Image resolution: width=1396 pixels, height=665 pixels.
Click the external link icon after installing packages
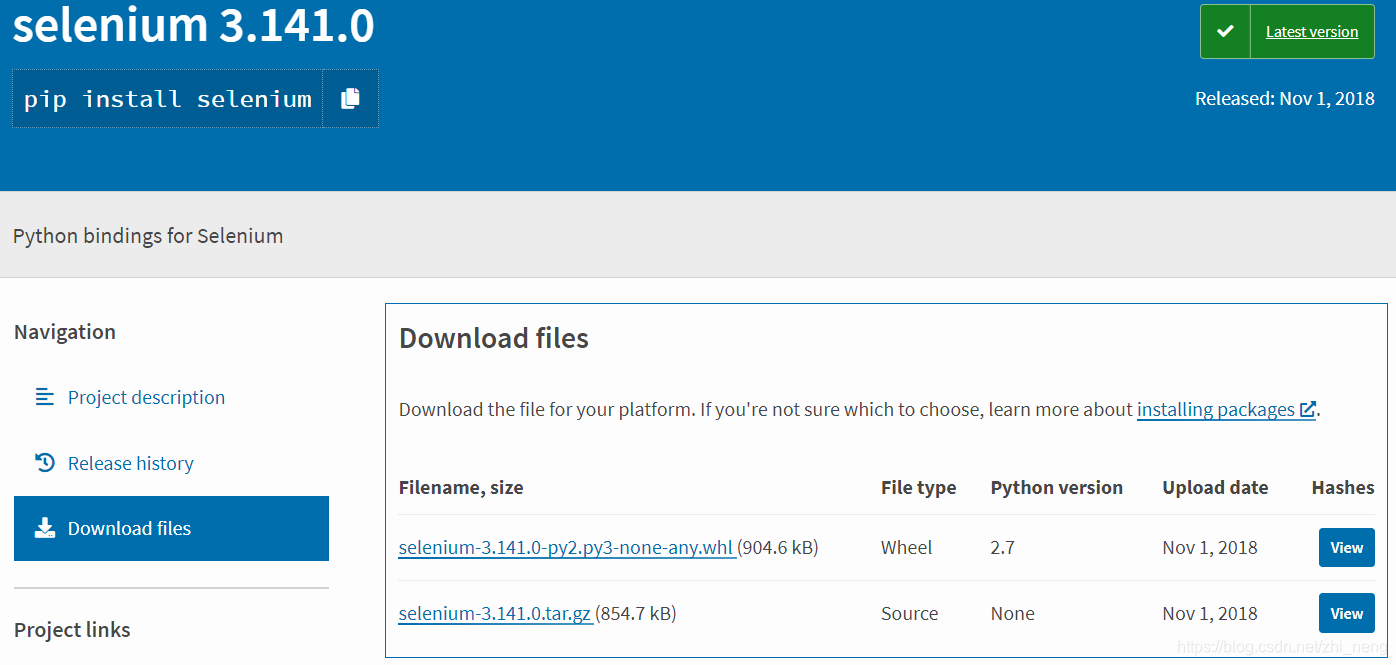[1308, 409]
